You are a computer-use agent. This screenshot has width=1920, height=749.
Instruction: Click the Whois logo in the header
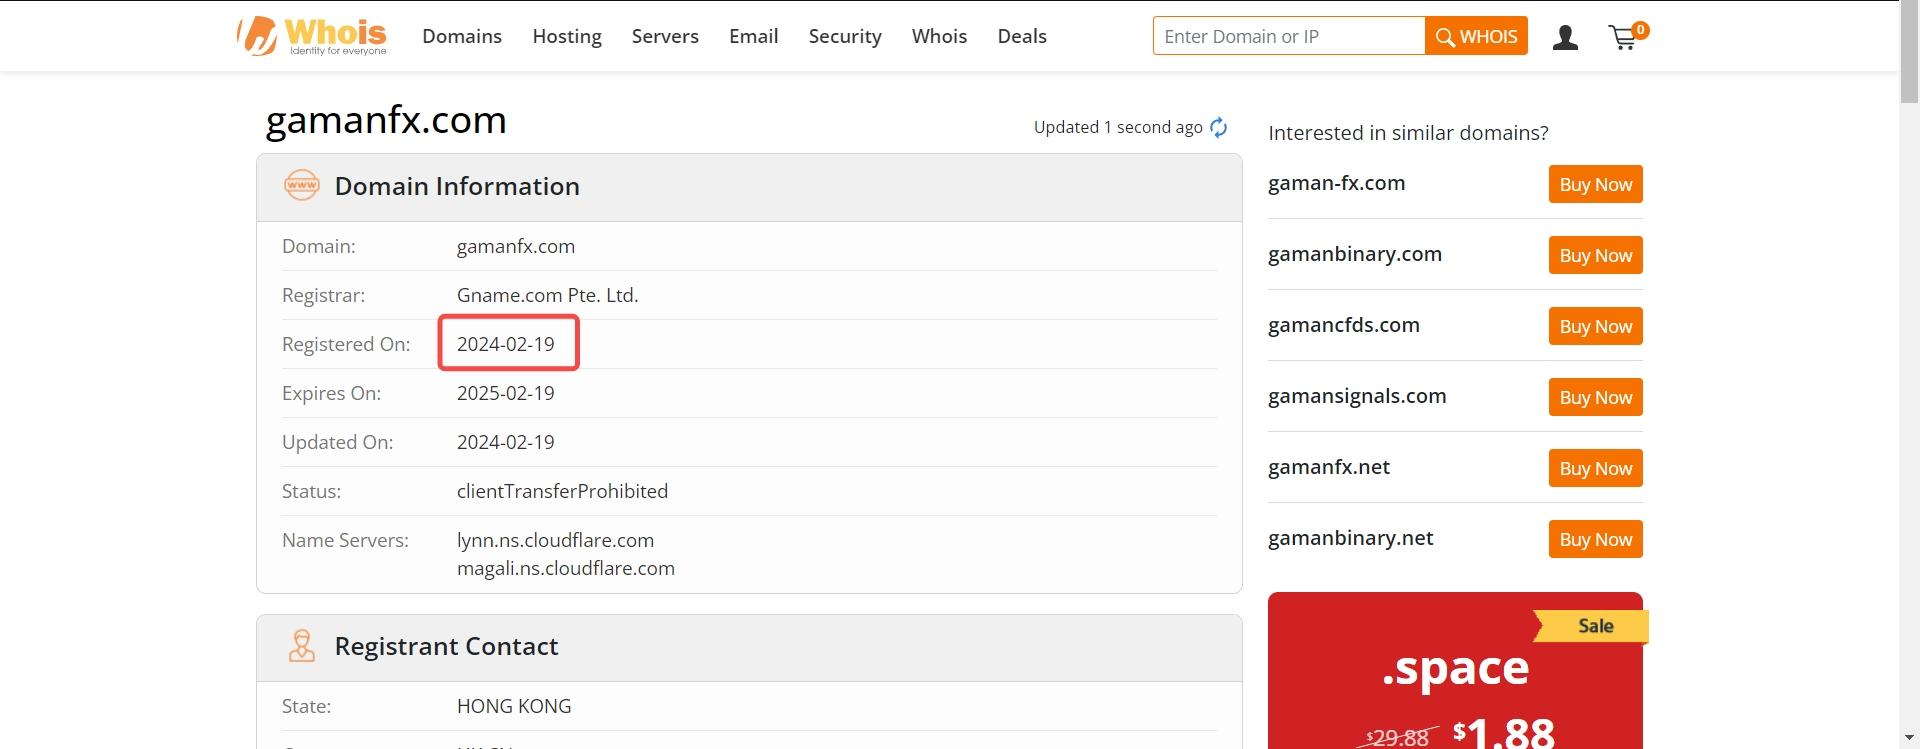pos(312,36)
